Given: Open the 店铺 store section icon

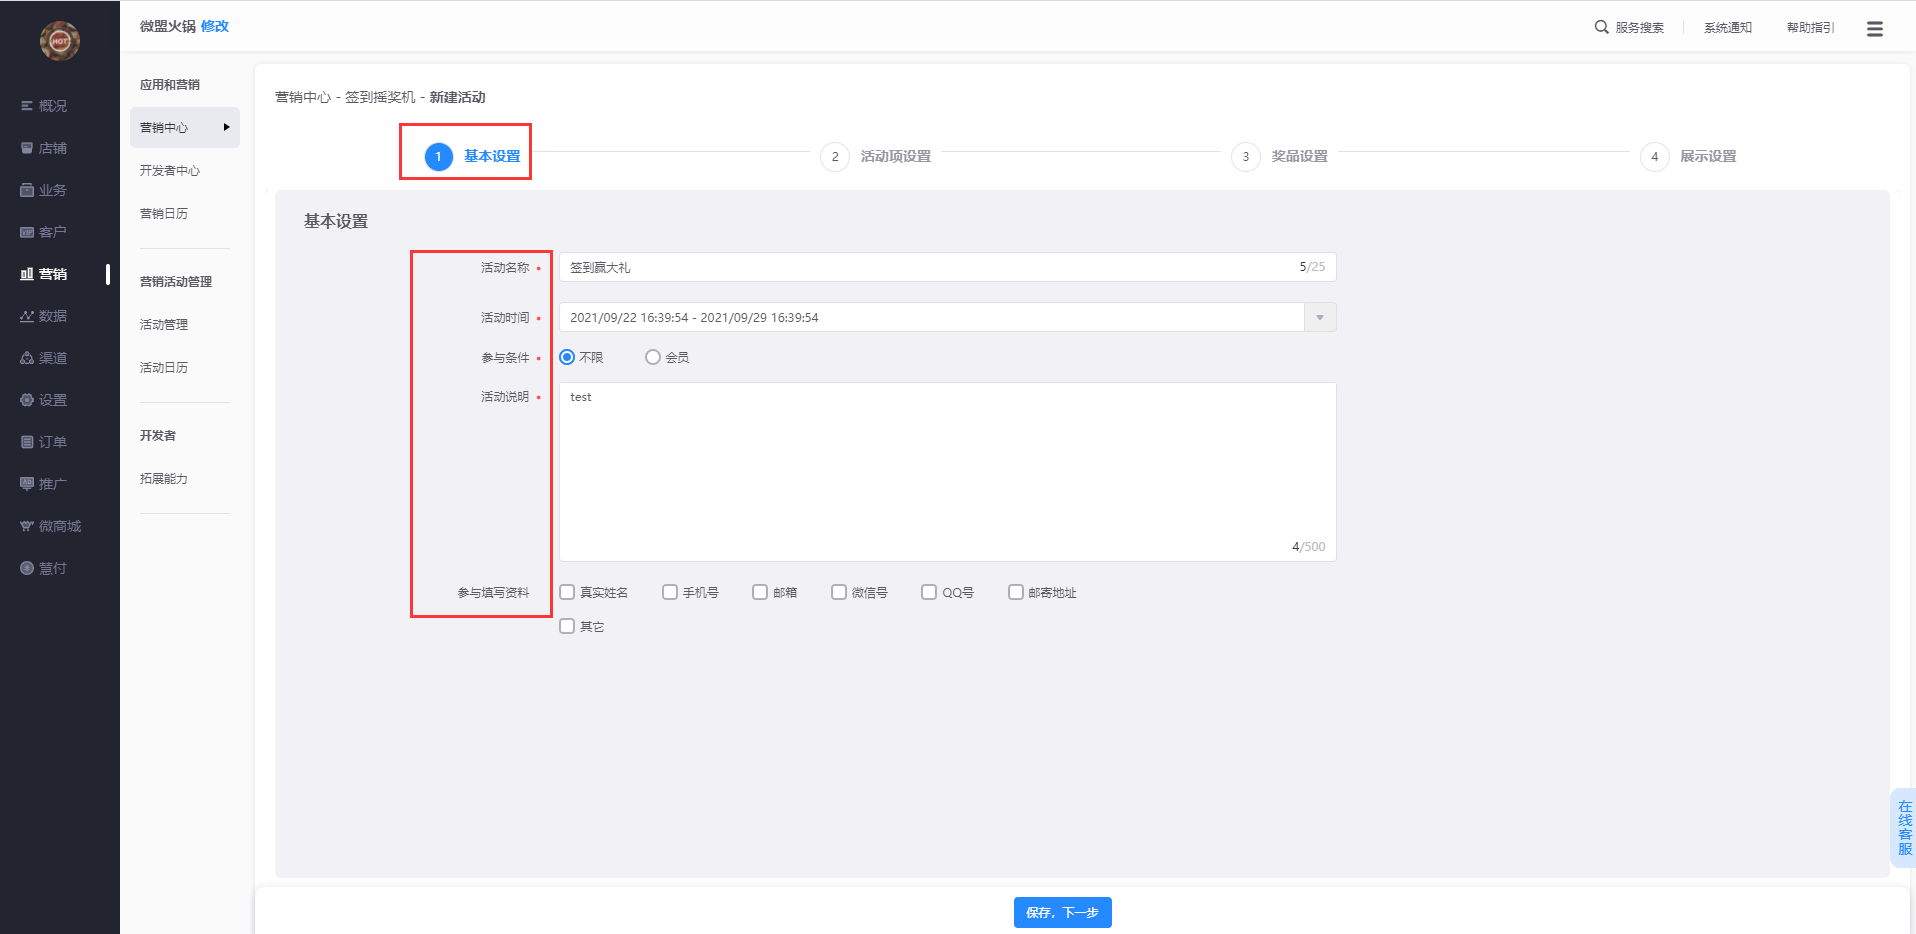Looking at the screenshot, I should (27, 148).
